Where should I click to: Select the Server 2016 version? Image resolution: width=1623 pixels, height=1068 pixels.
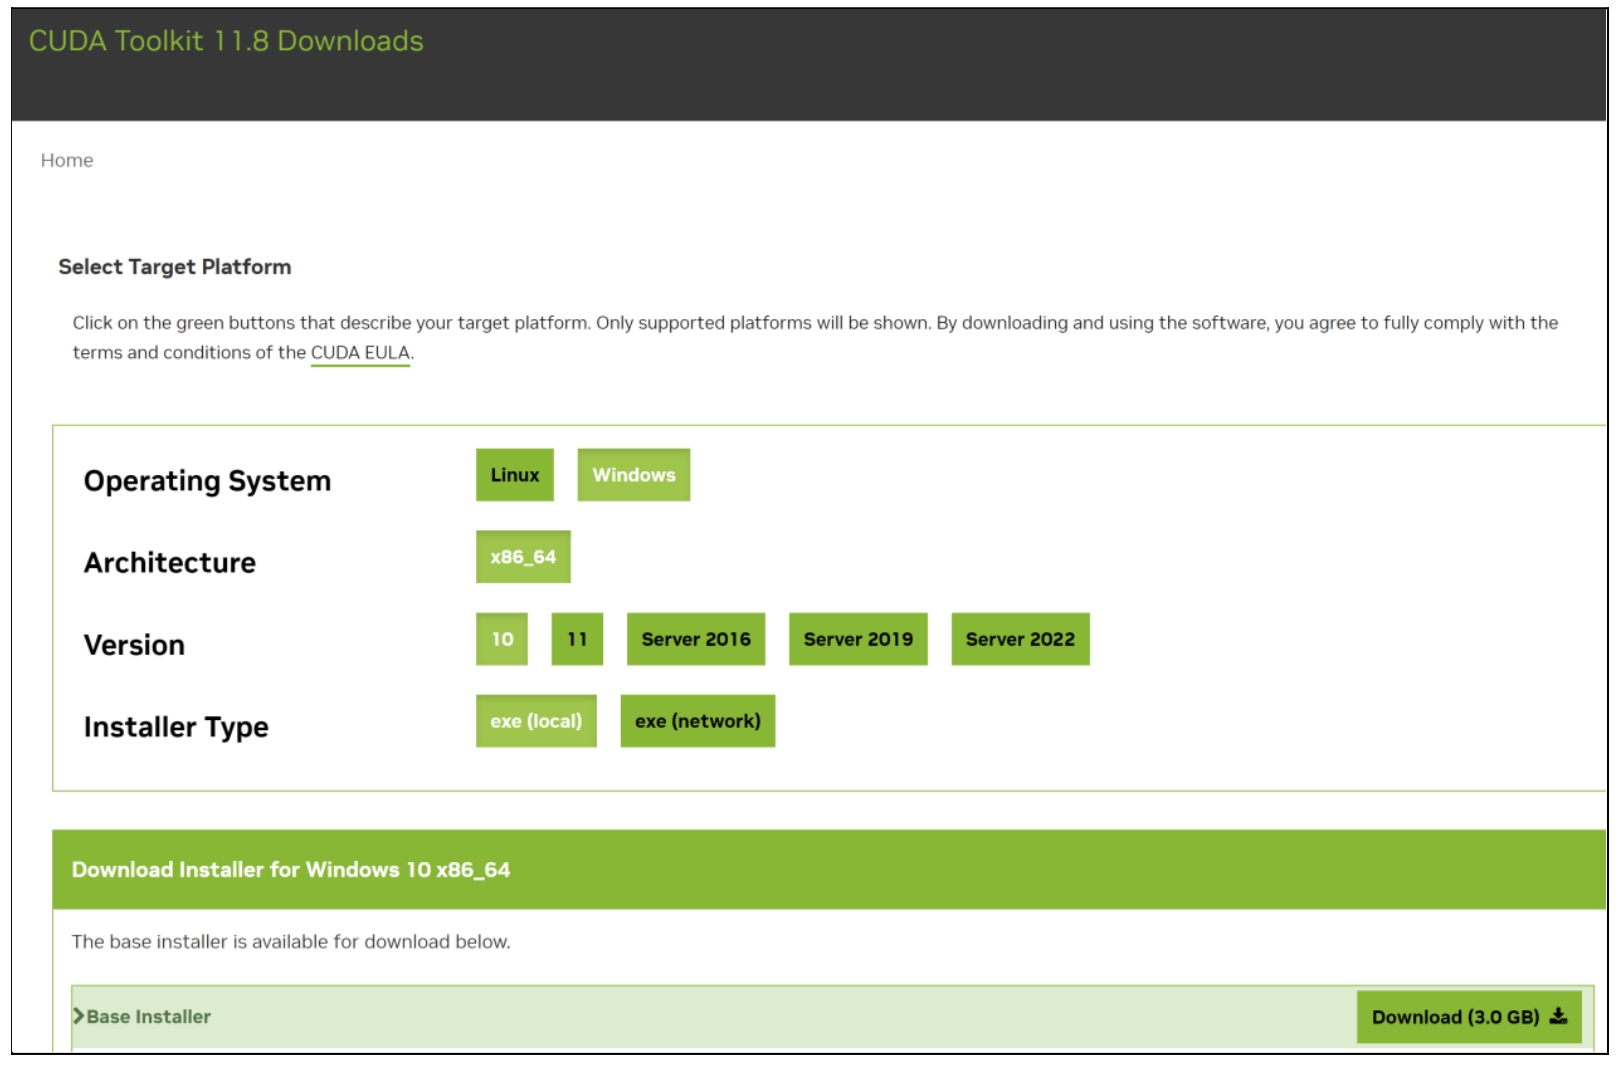coord(695,639)
